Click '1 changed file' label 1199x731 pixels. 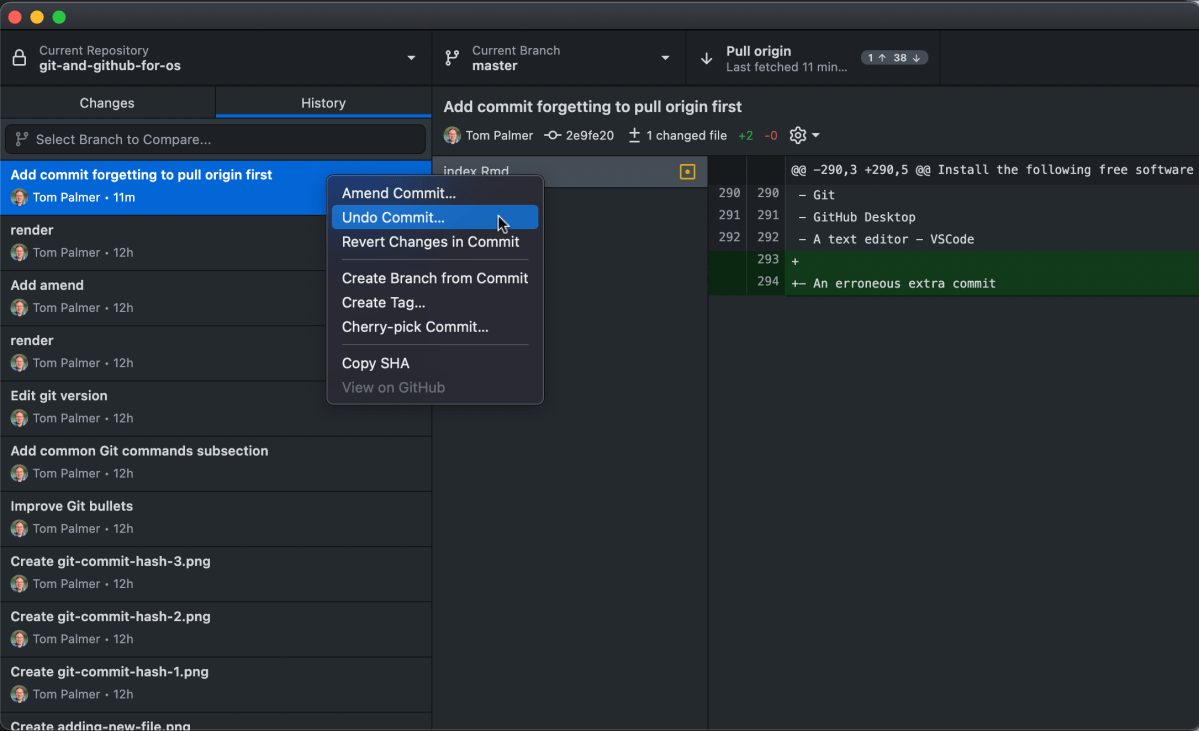coord(686,135)
